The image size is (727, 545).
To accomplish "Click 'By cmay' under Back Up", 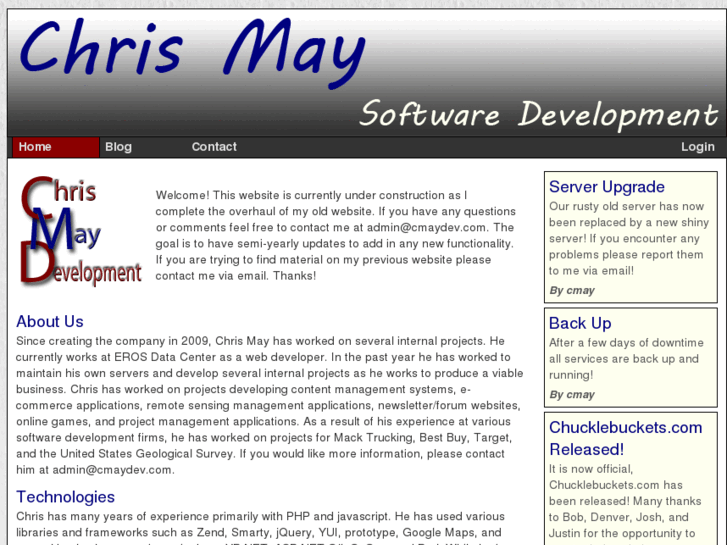I will pos(572,394).
